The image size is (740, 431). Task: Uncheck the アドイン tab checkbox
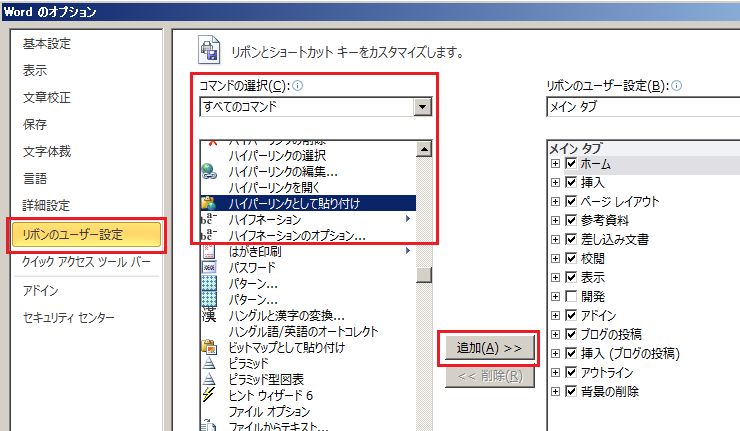pyautogui.click(x=571, y=315)
